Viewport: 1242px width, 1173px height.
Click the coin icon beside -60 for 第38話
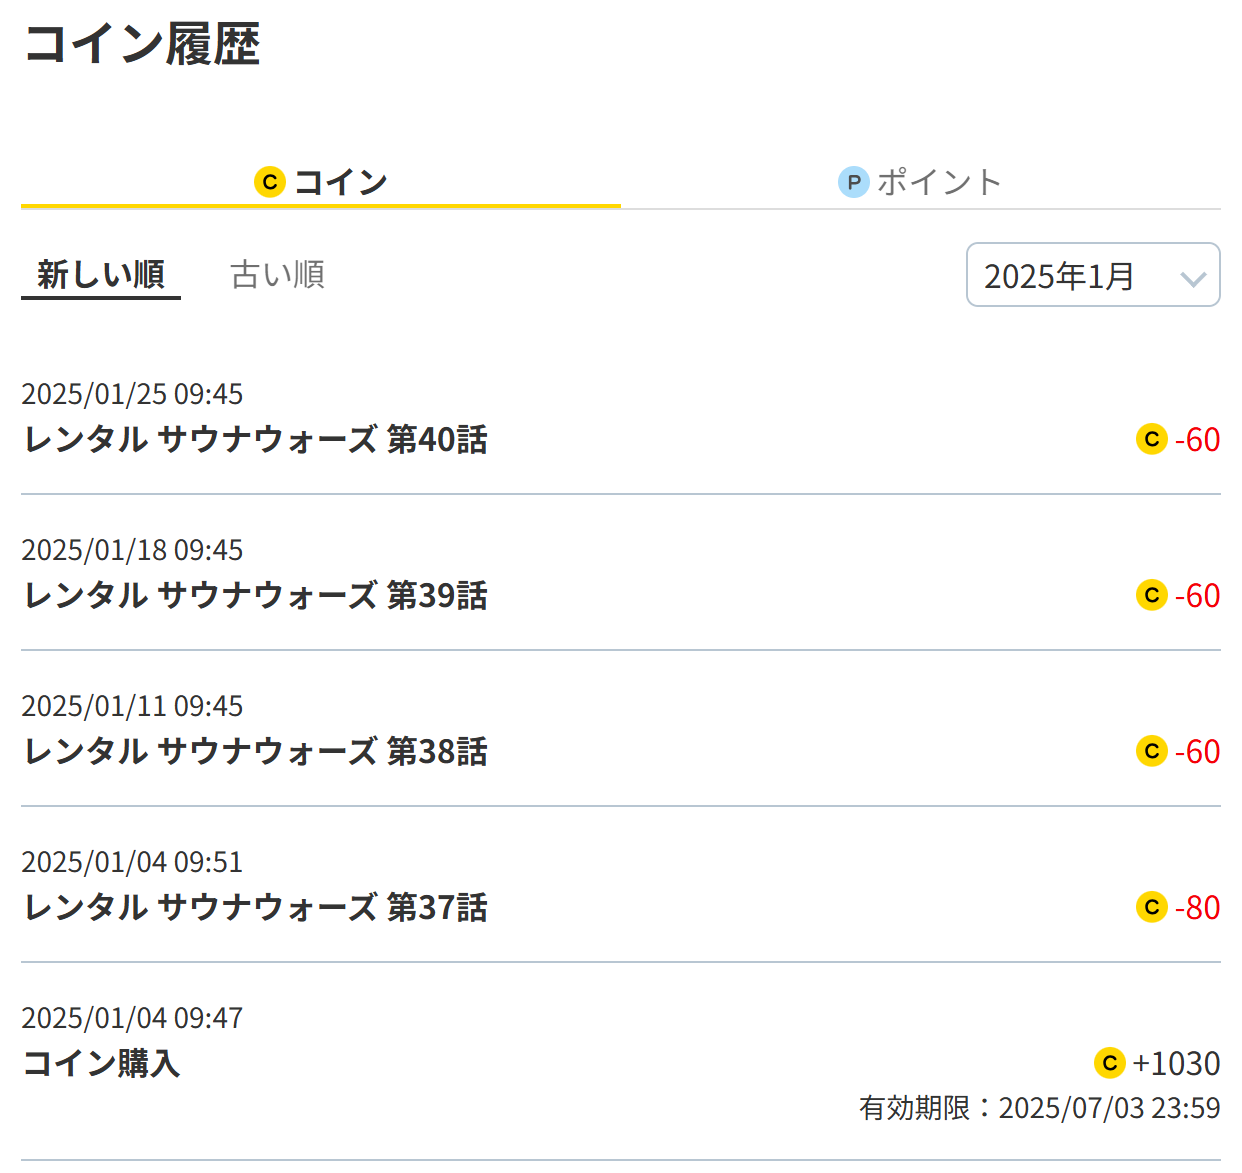click(1152, 751)
